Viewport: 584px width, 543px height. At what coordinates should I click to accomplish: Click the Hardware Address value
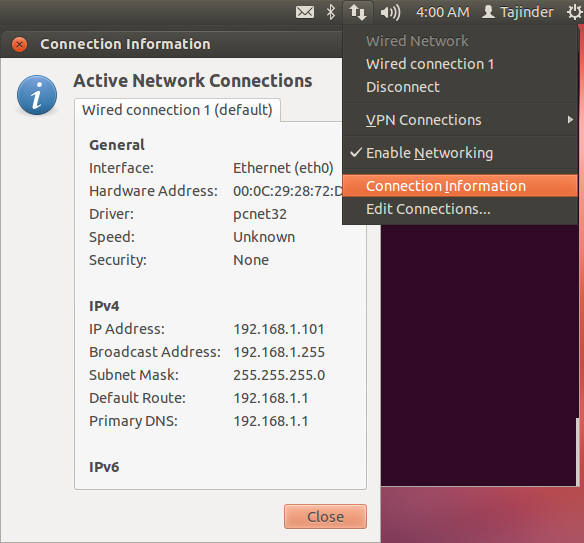pos(288,191)
